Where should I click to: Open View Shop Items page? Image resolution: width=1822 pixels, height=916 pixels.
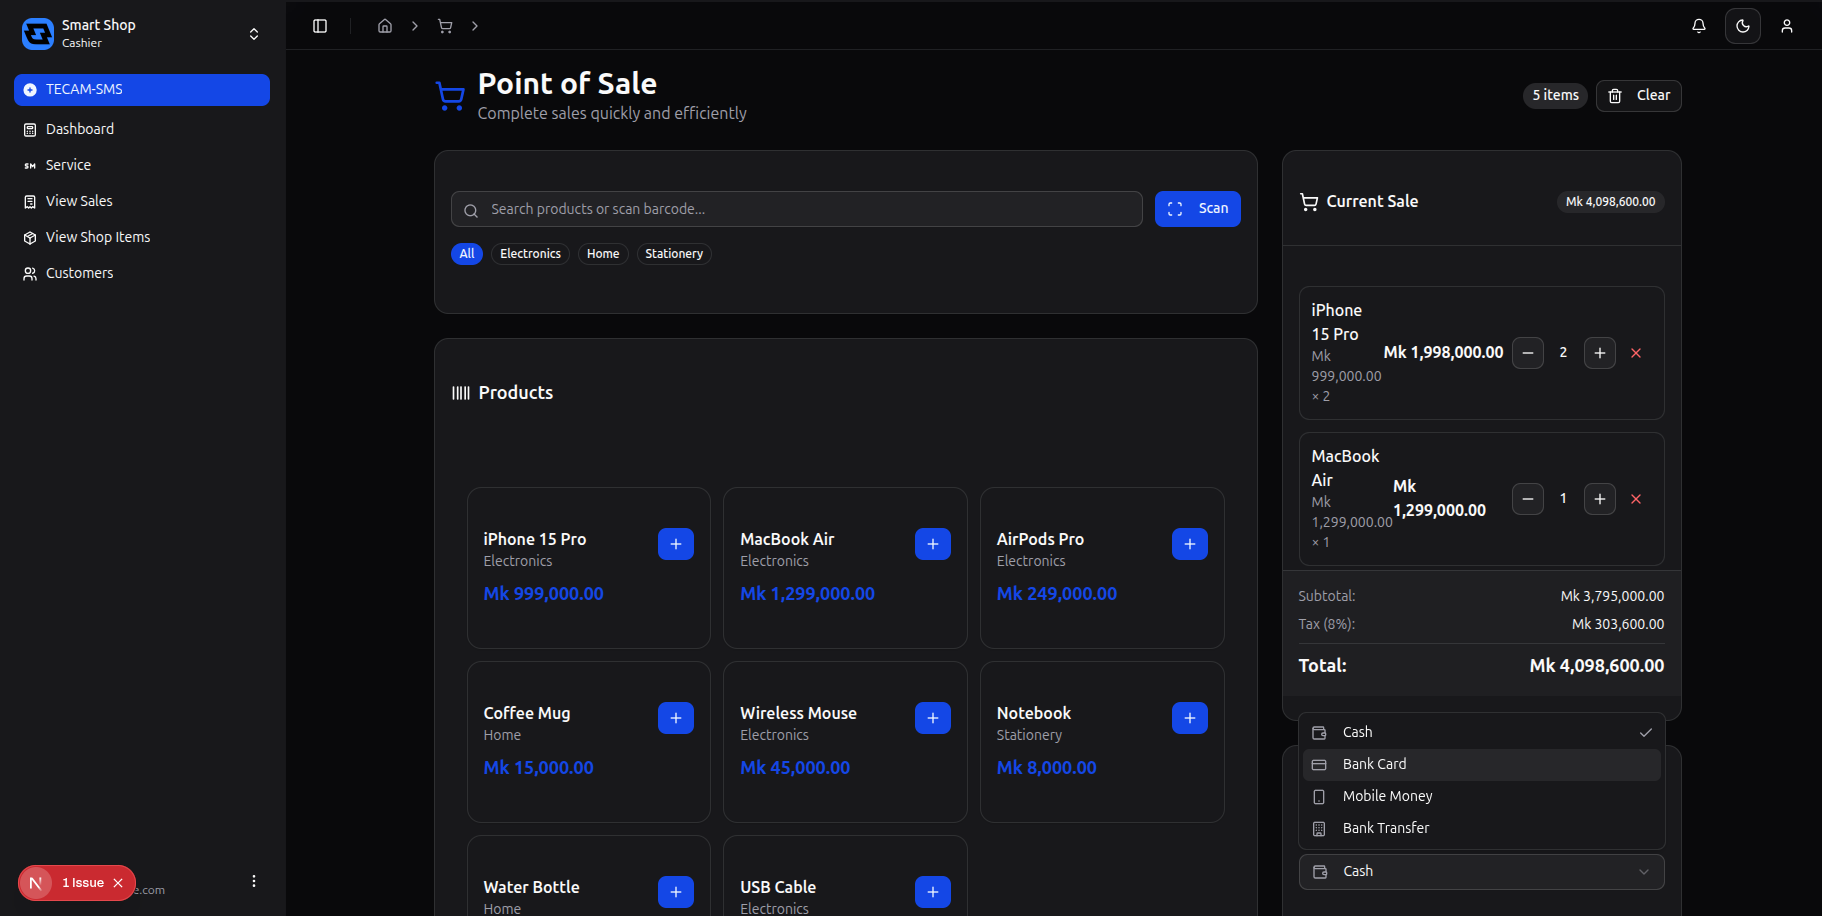coord(142,237)
